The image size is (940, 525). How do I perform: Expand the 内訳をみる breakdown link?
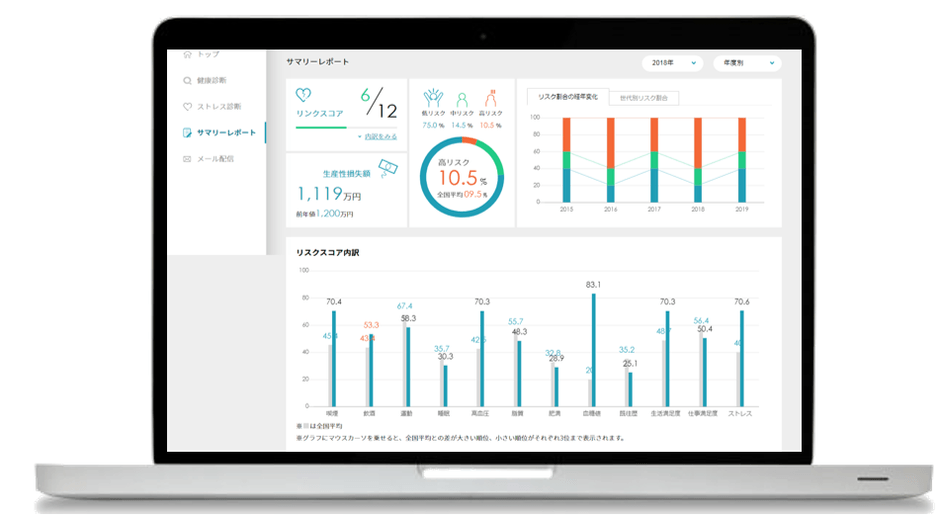(378, 137)
